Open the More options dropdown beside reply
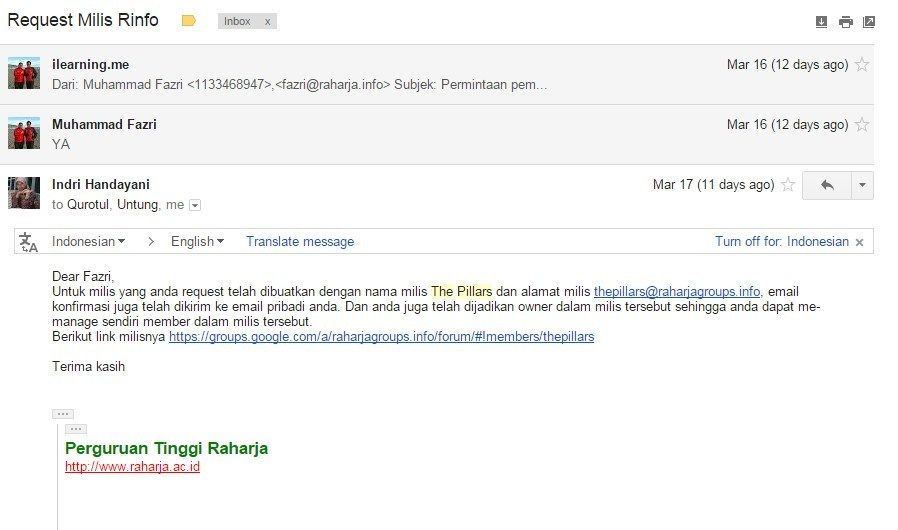This screenshot has width=898, height=530. 862,185
